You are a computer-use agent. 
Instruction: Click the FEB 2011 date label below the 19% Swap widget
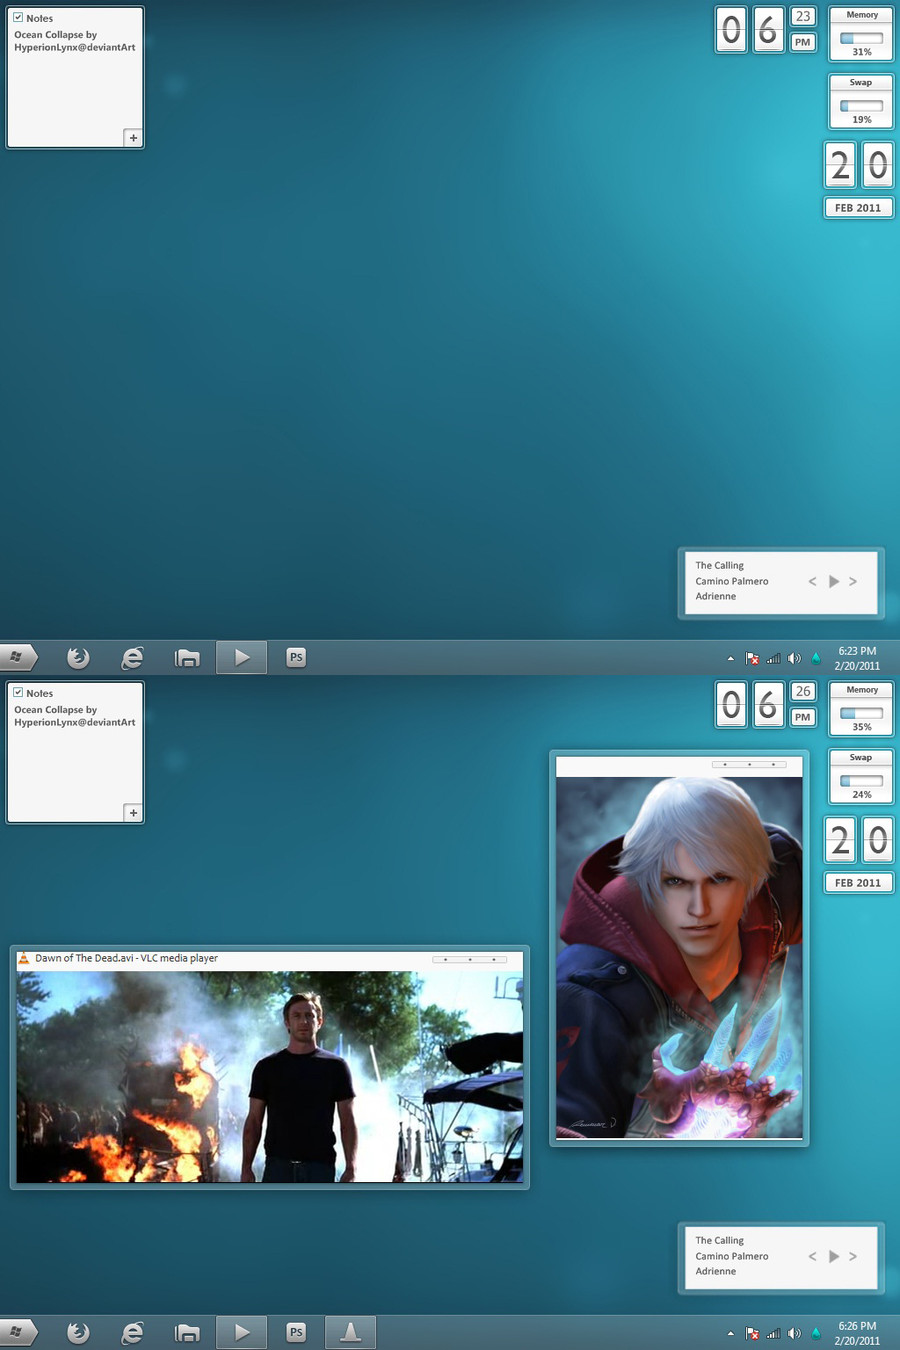pos(858,208)
